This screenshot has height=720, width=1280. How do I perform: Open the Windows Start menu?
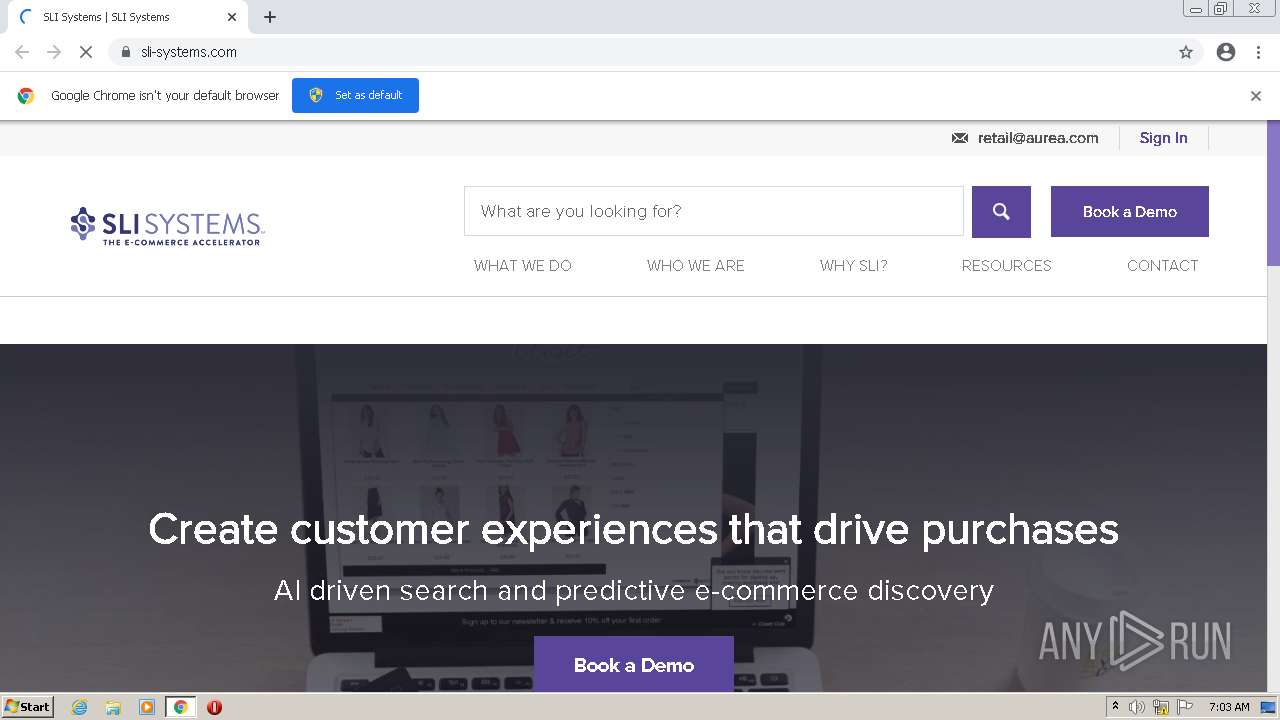27,707
